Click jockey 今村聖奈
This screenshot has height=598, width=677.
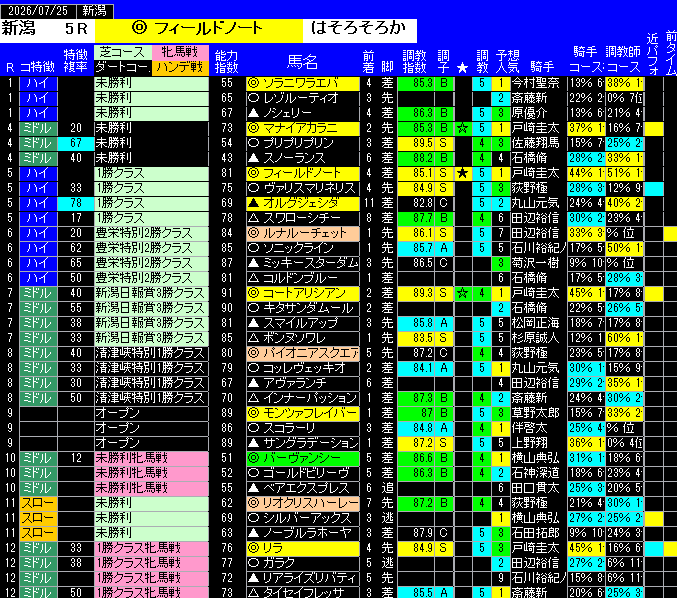[x=535, y=83]
